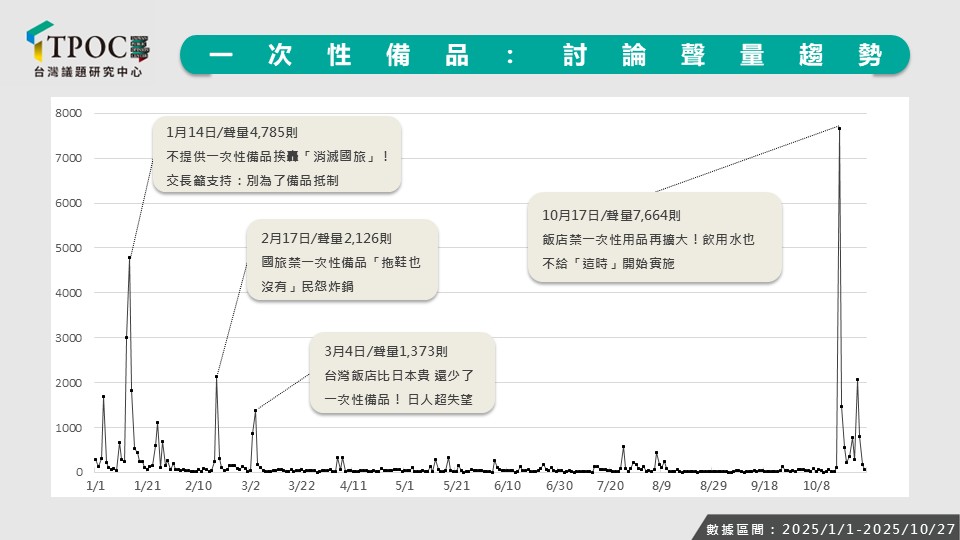Click the October 17 peak data point
960x540 pixels.
(839, 128)
